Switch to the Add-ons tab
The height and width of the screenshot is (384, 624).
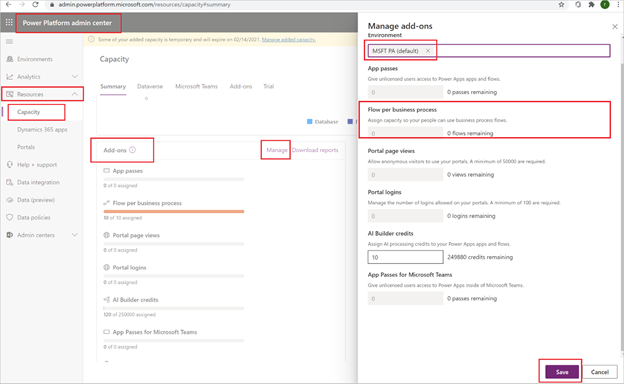tap(241, 86)
